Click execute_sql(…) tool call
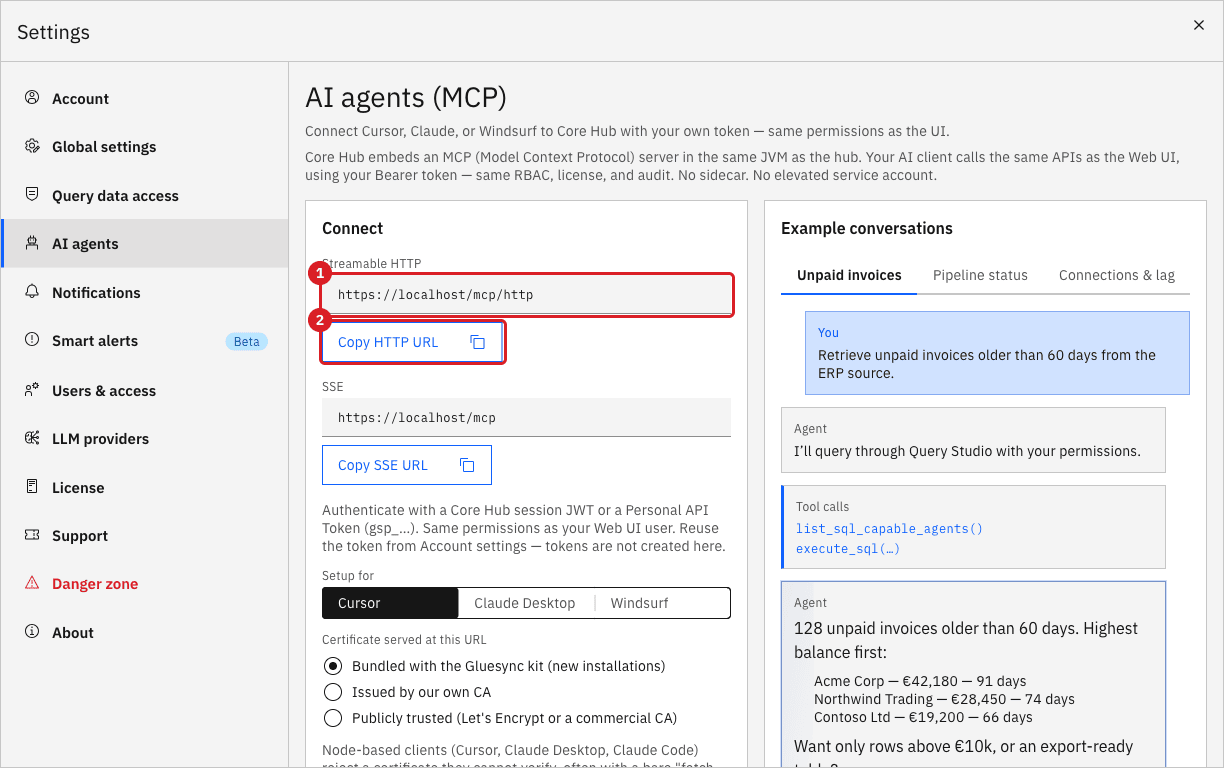This screenshot has width=1224, height=768. pyautogui.click(x=848, y=548)
